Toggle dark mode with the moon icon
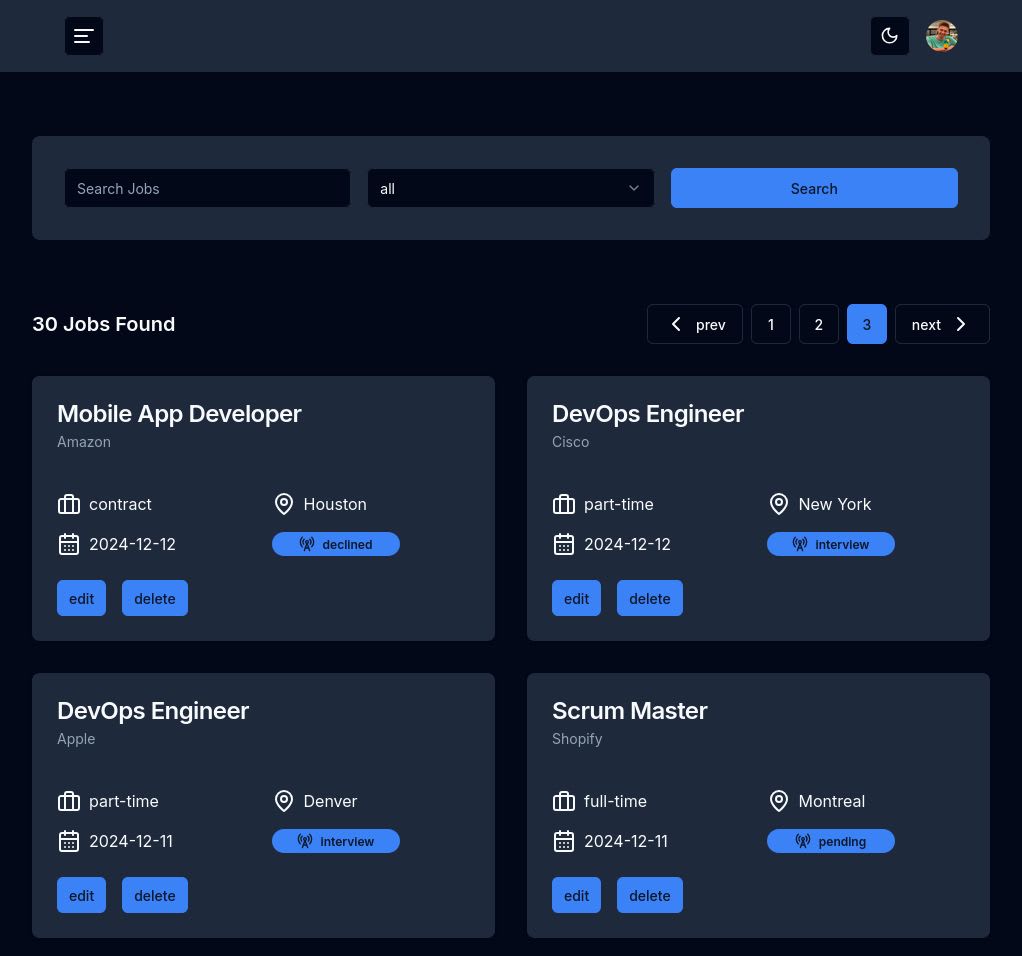Screen dimensions: 1022x956 (889, 36)
